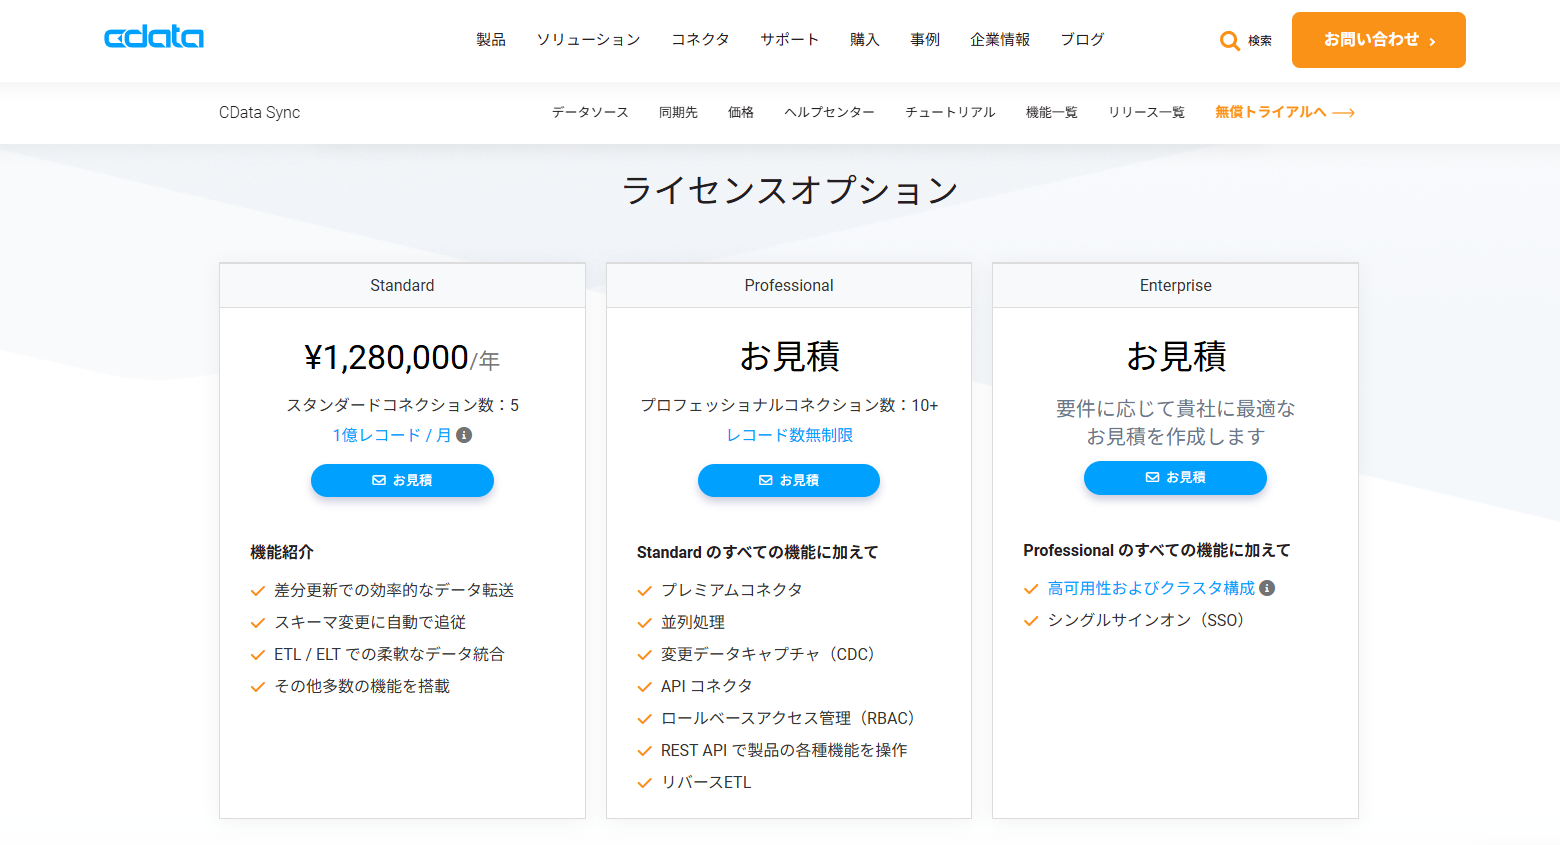Click スキーマ変更に自動で追従 feature

(x=370, y=622)
